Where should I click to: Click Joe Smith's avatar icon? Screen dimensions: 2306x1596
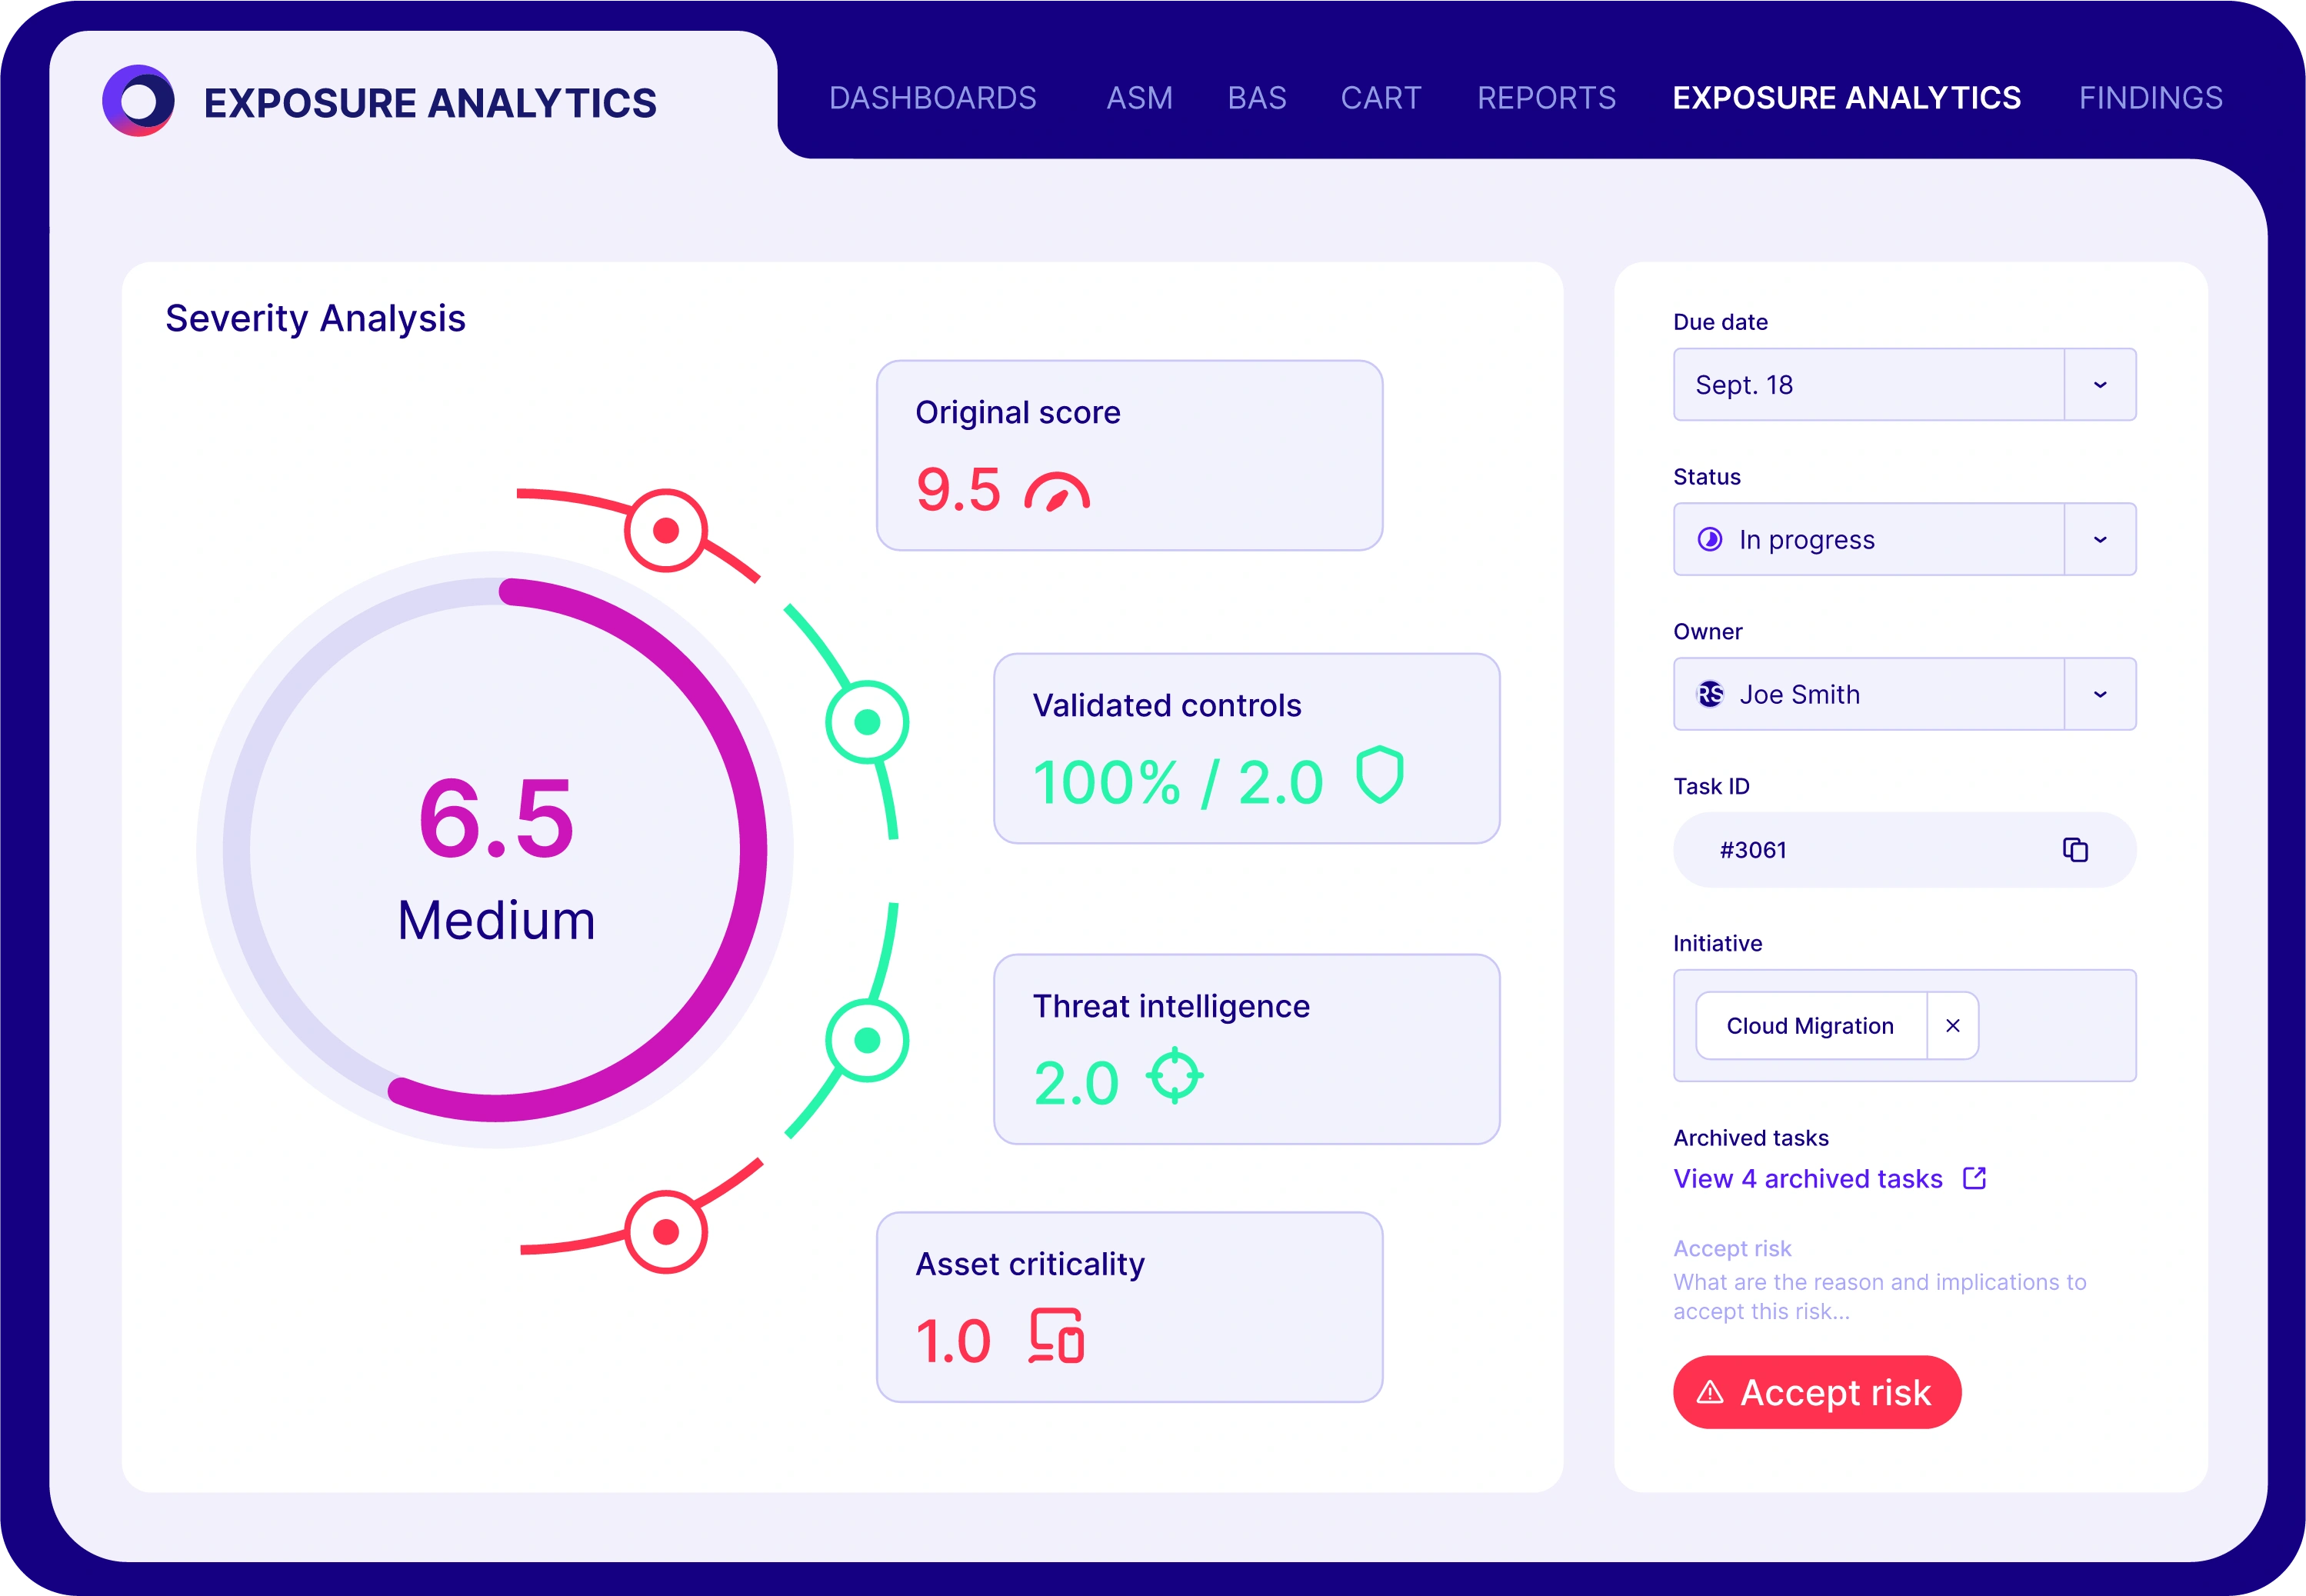pyautogui.click(x=1710, y=694)
